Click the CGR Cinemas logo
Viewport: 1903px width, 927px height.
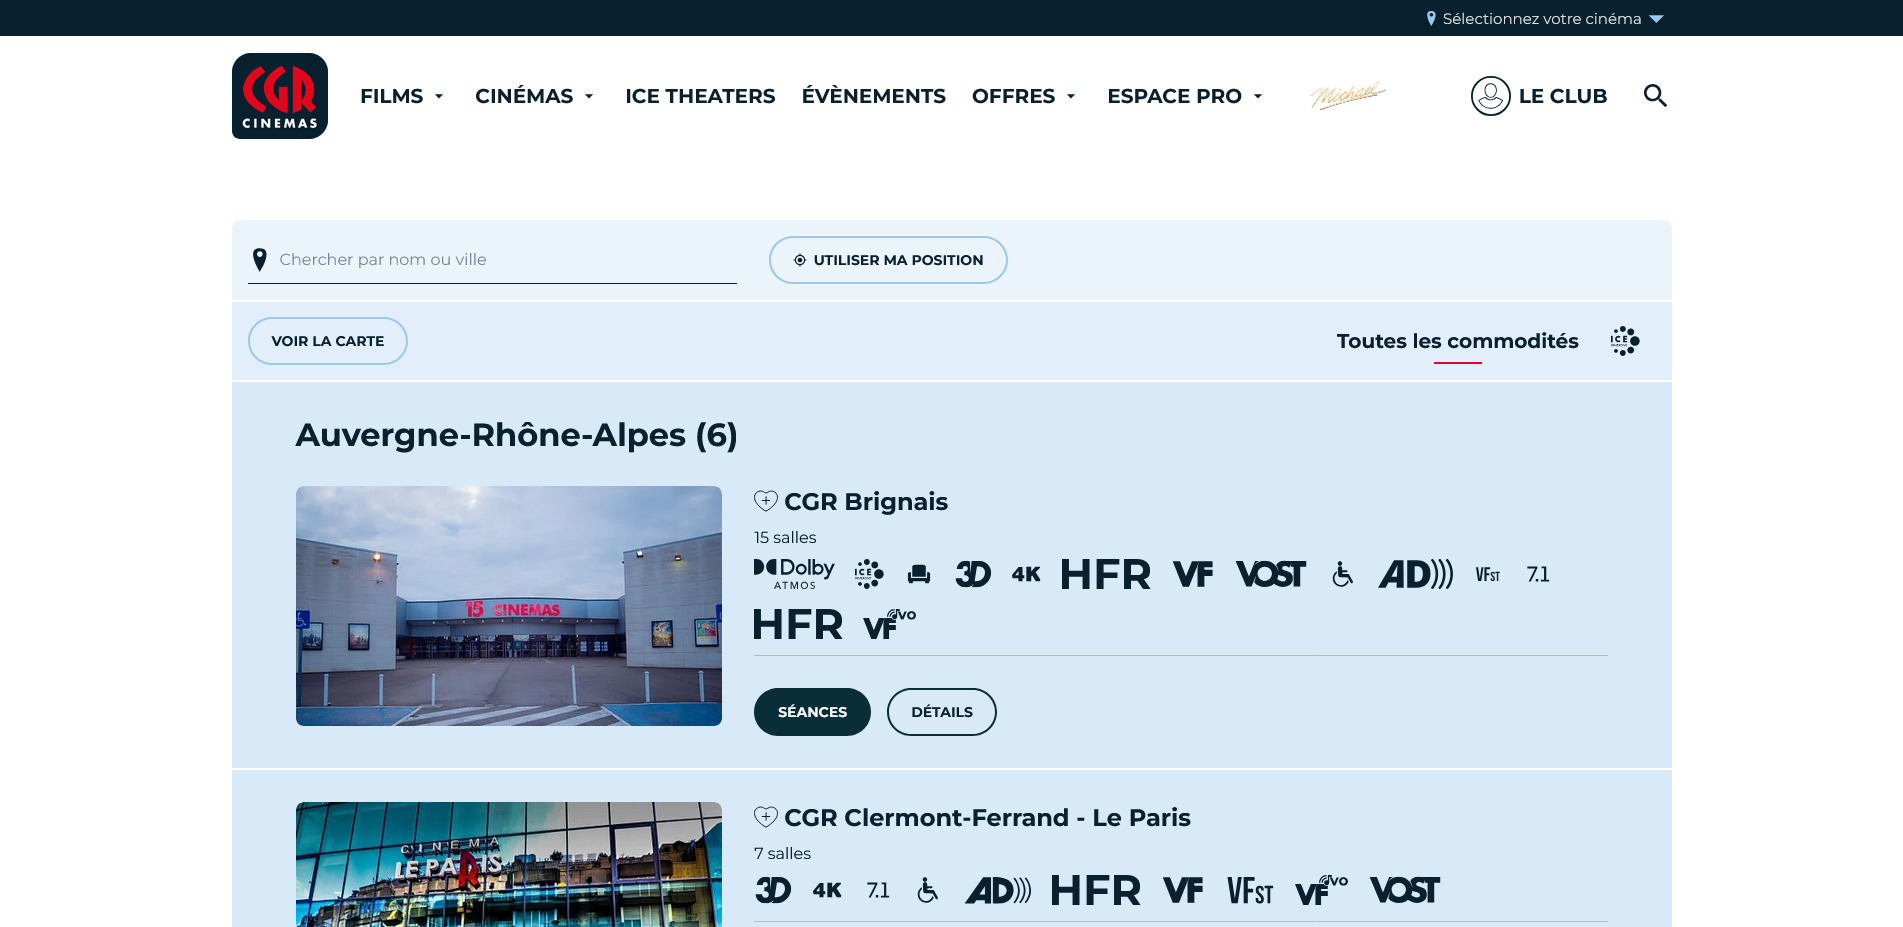(x=280, y=96)
